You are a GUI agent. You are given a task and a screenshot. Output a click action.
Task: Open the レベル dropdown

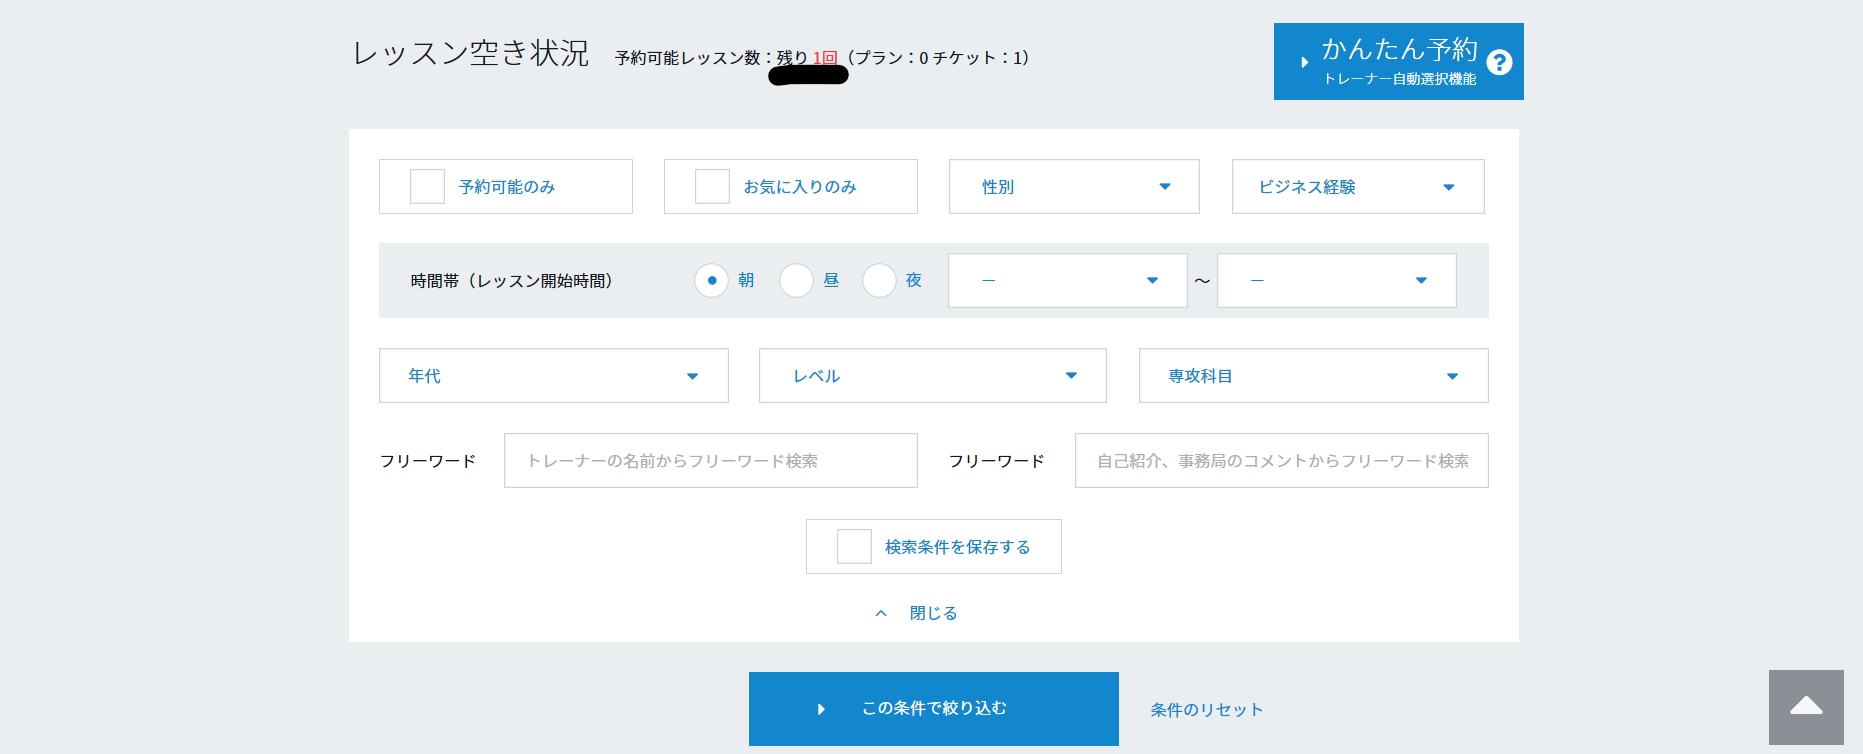click(932, 376)
